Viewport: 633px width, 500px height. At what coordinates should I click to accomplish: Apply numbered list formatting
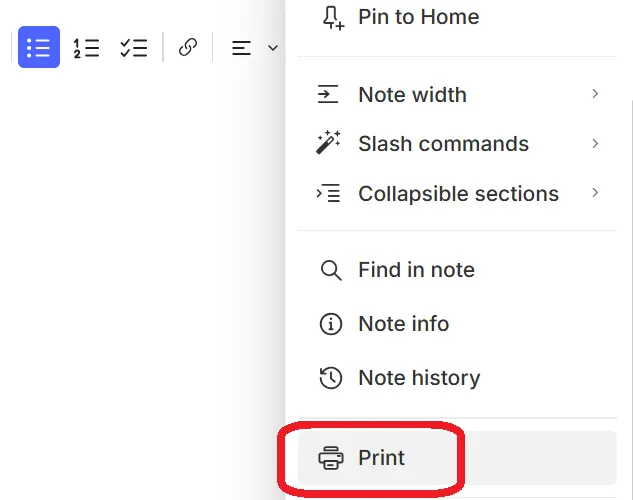(x=86, y=48)
